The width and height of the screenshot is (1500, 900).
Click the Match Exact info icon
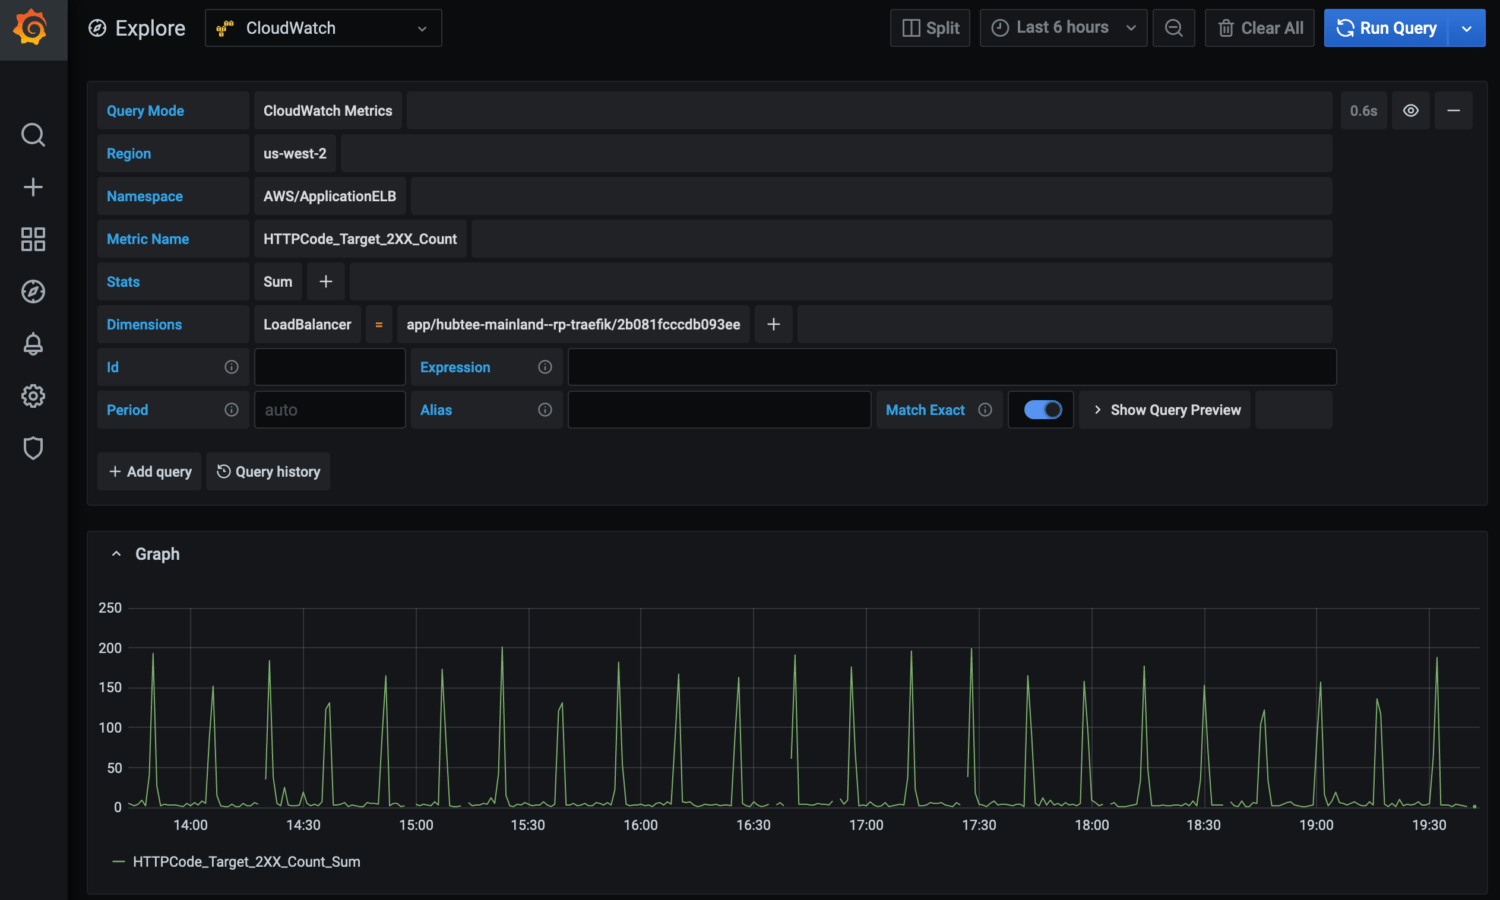tap(985, 410)
